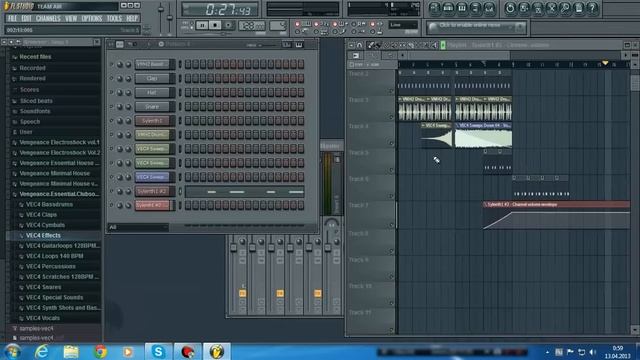The image size is (640, 360).
Task: Click the undo history round toolbar icon
Action: pyautogui.click(x=510, y=8)
